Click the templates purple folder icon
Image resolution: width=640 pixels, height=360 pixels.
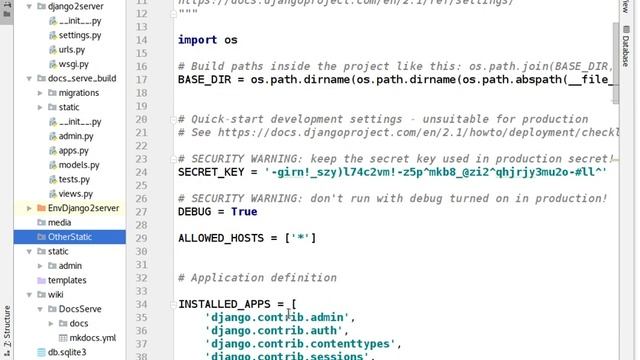point(41,280)
